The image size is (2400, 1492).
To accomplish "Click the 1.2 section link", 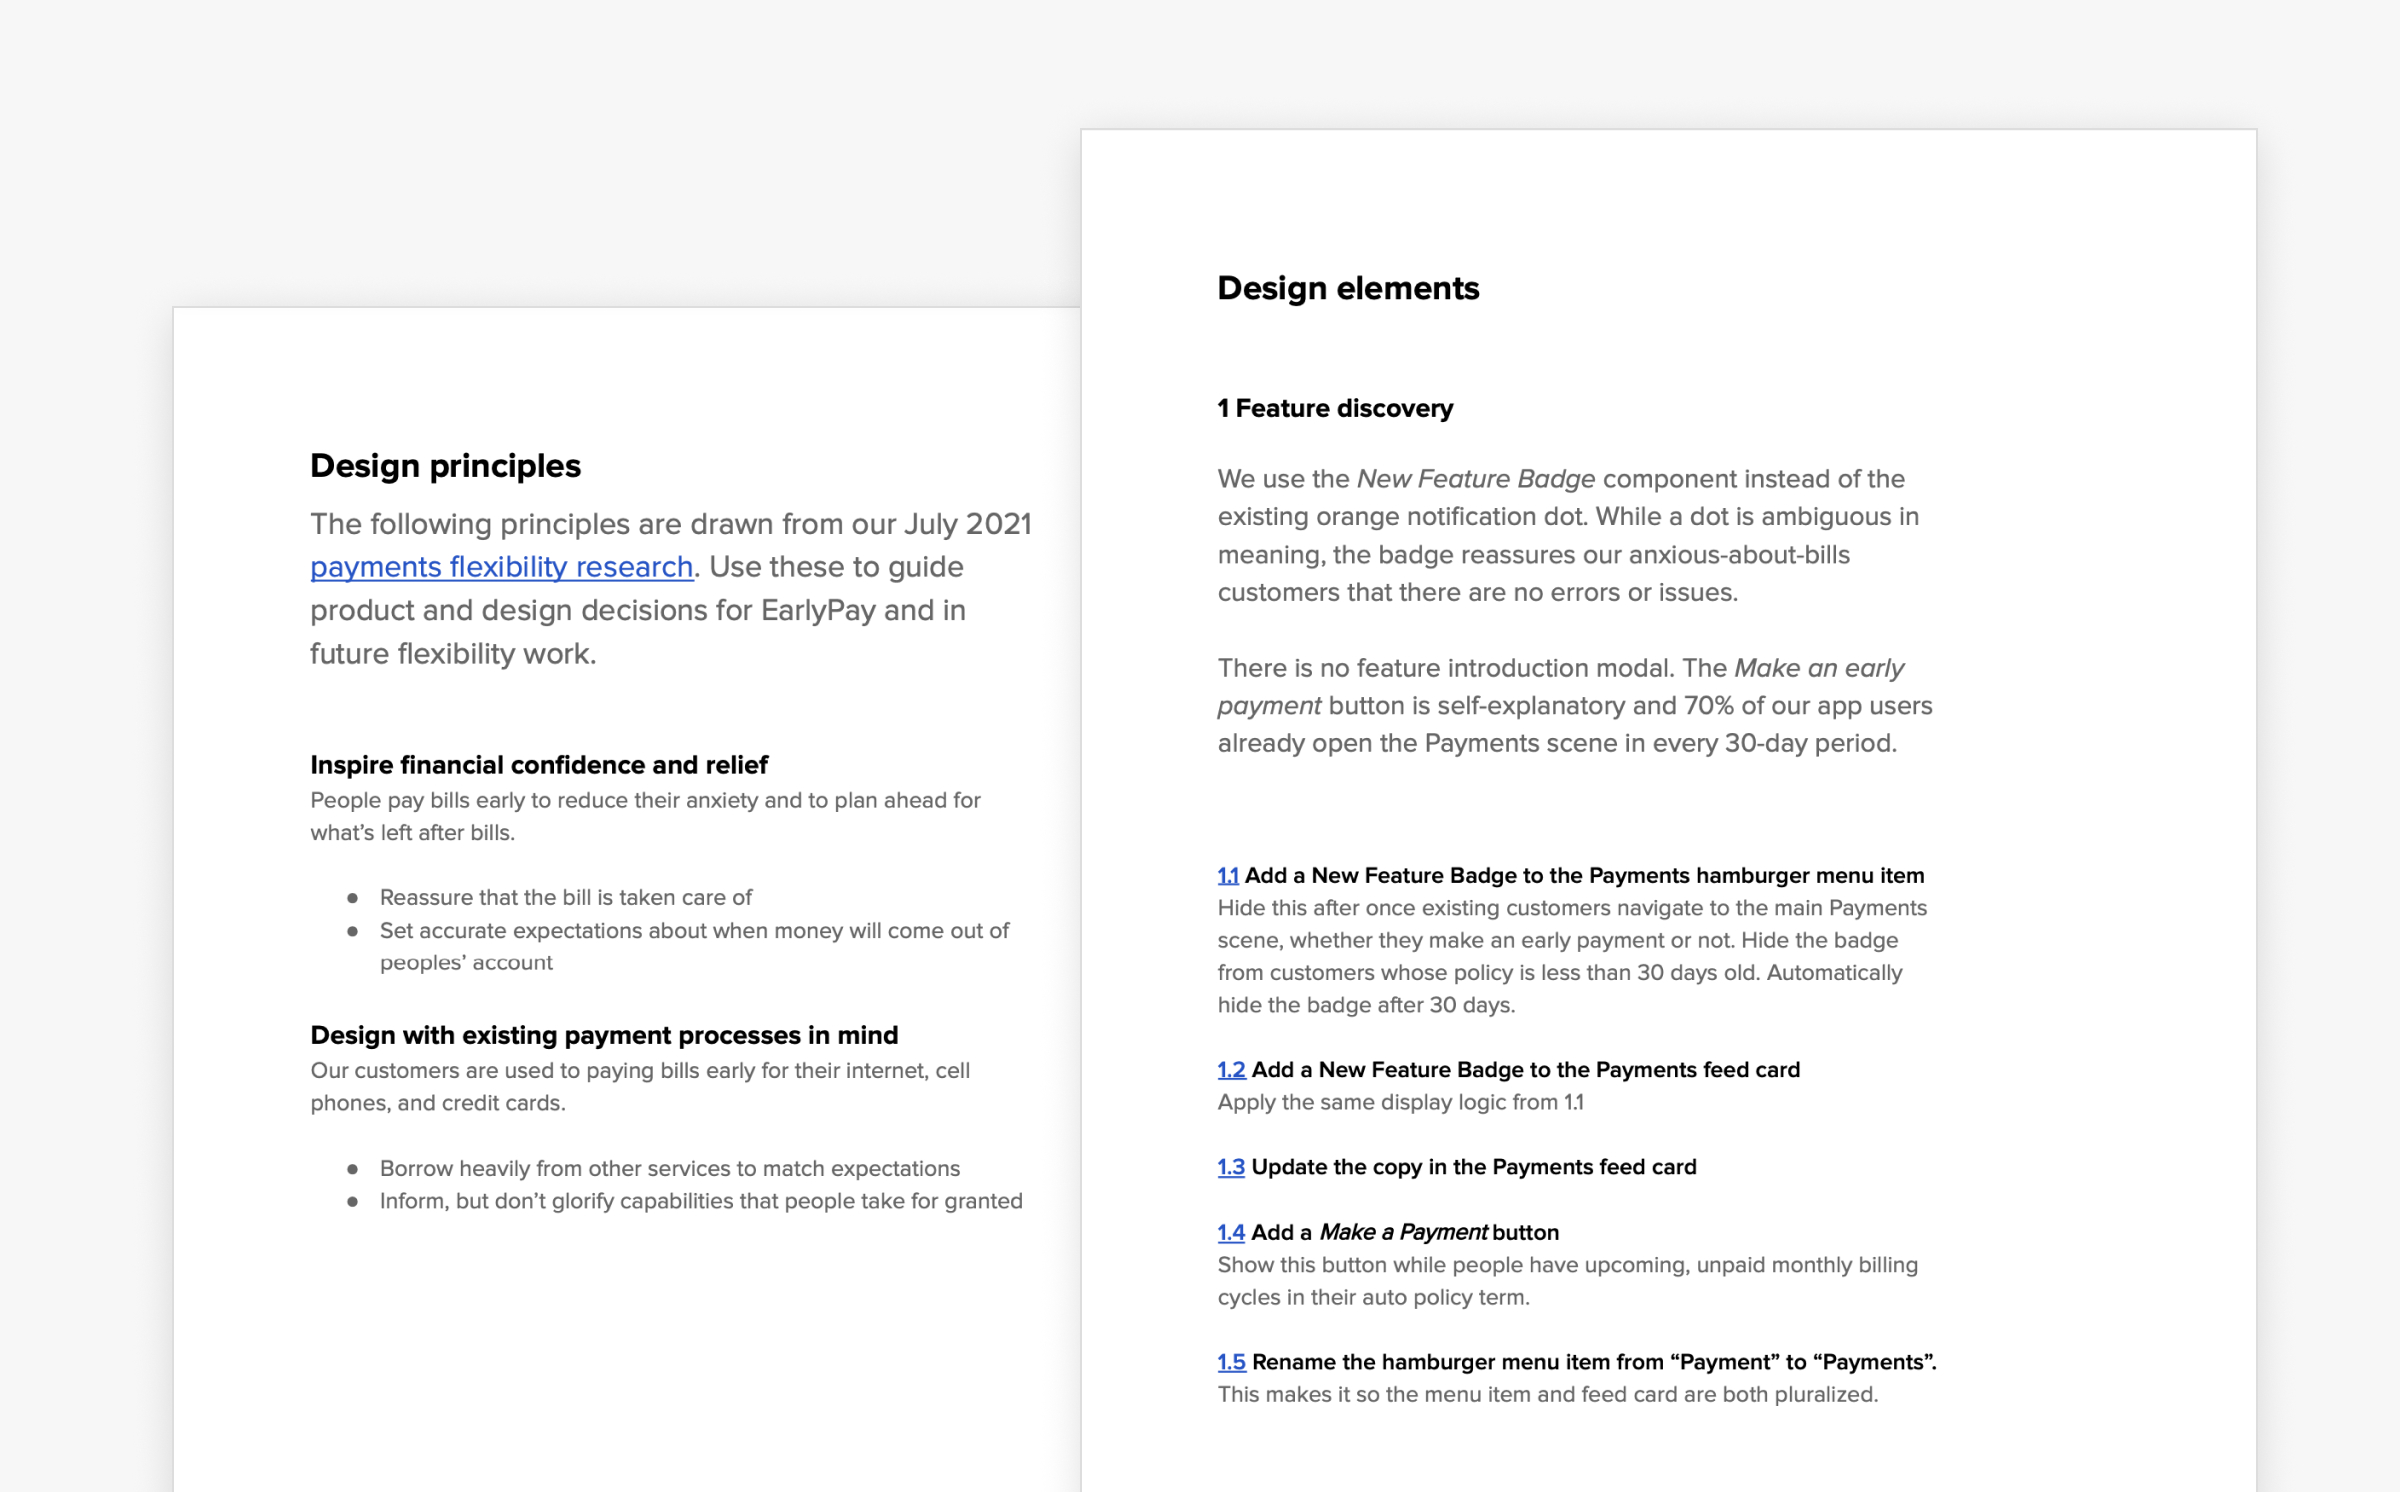I will pyautogui.click(x=1231, y=1070).
